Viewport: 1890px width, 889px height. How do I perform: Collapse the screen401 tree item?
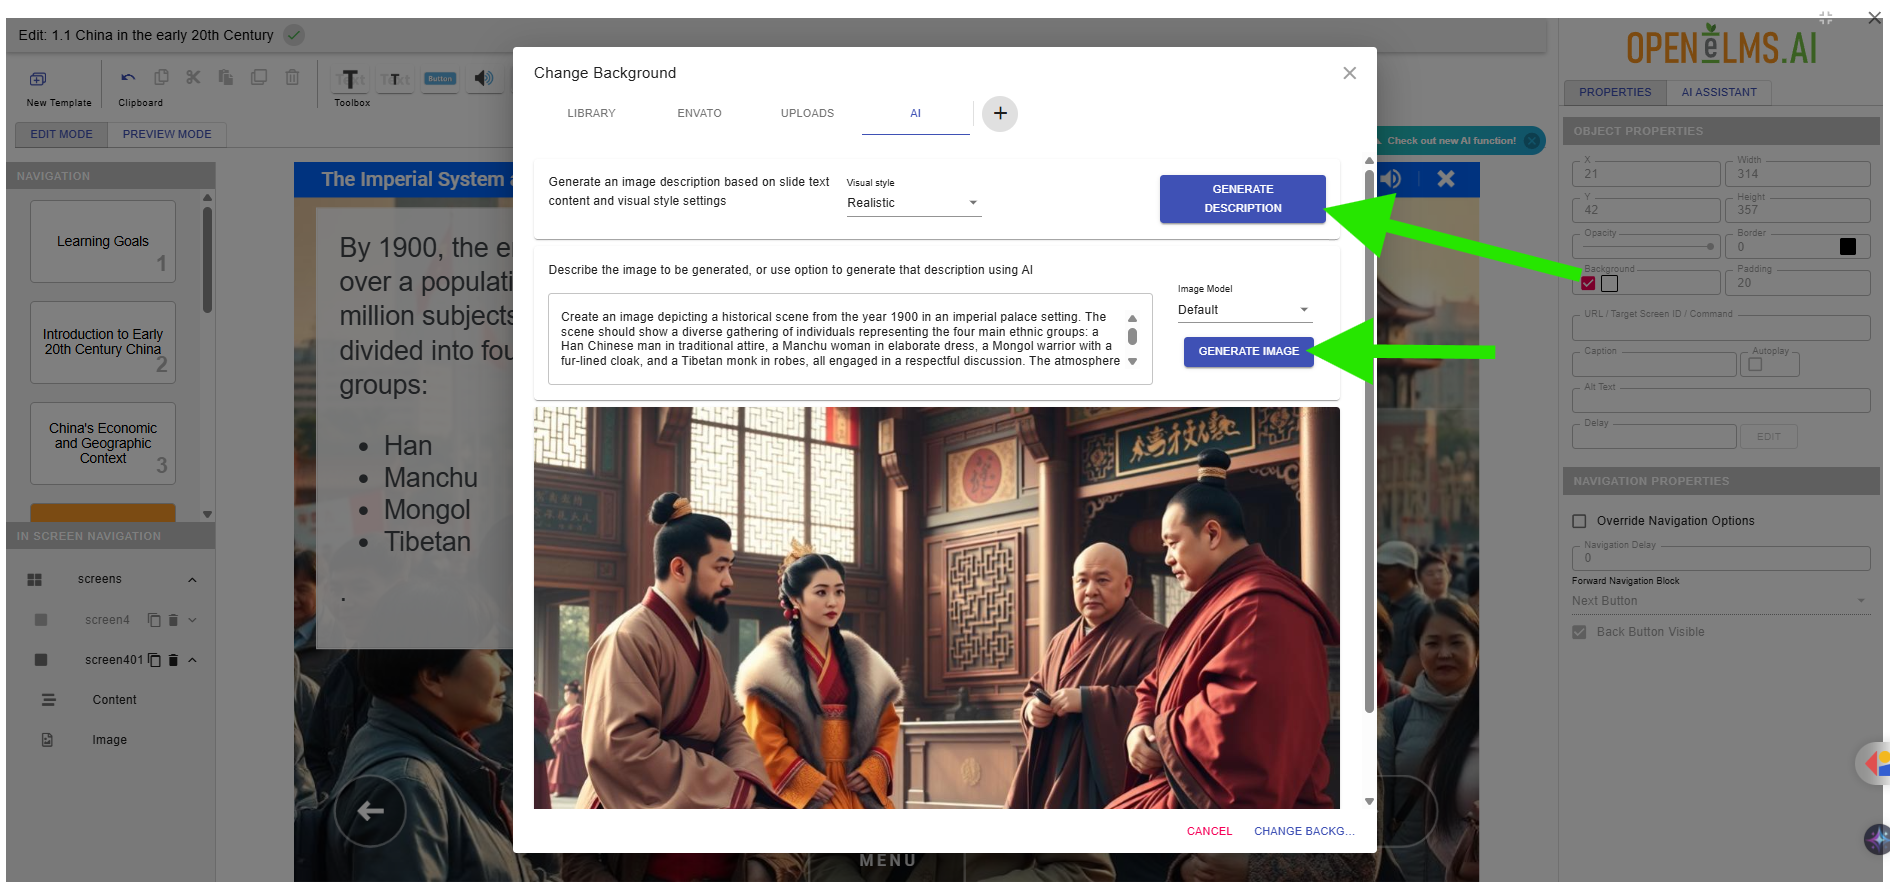coord(192,660)
